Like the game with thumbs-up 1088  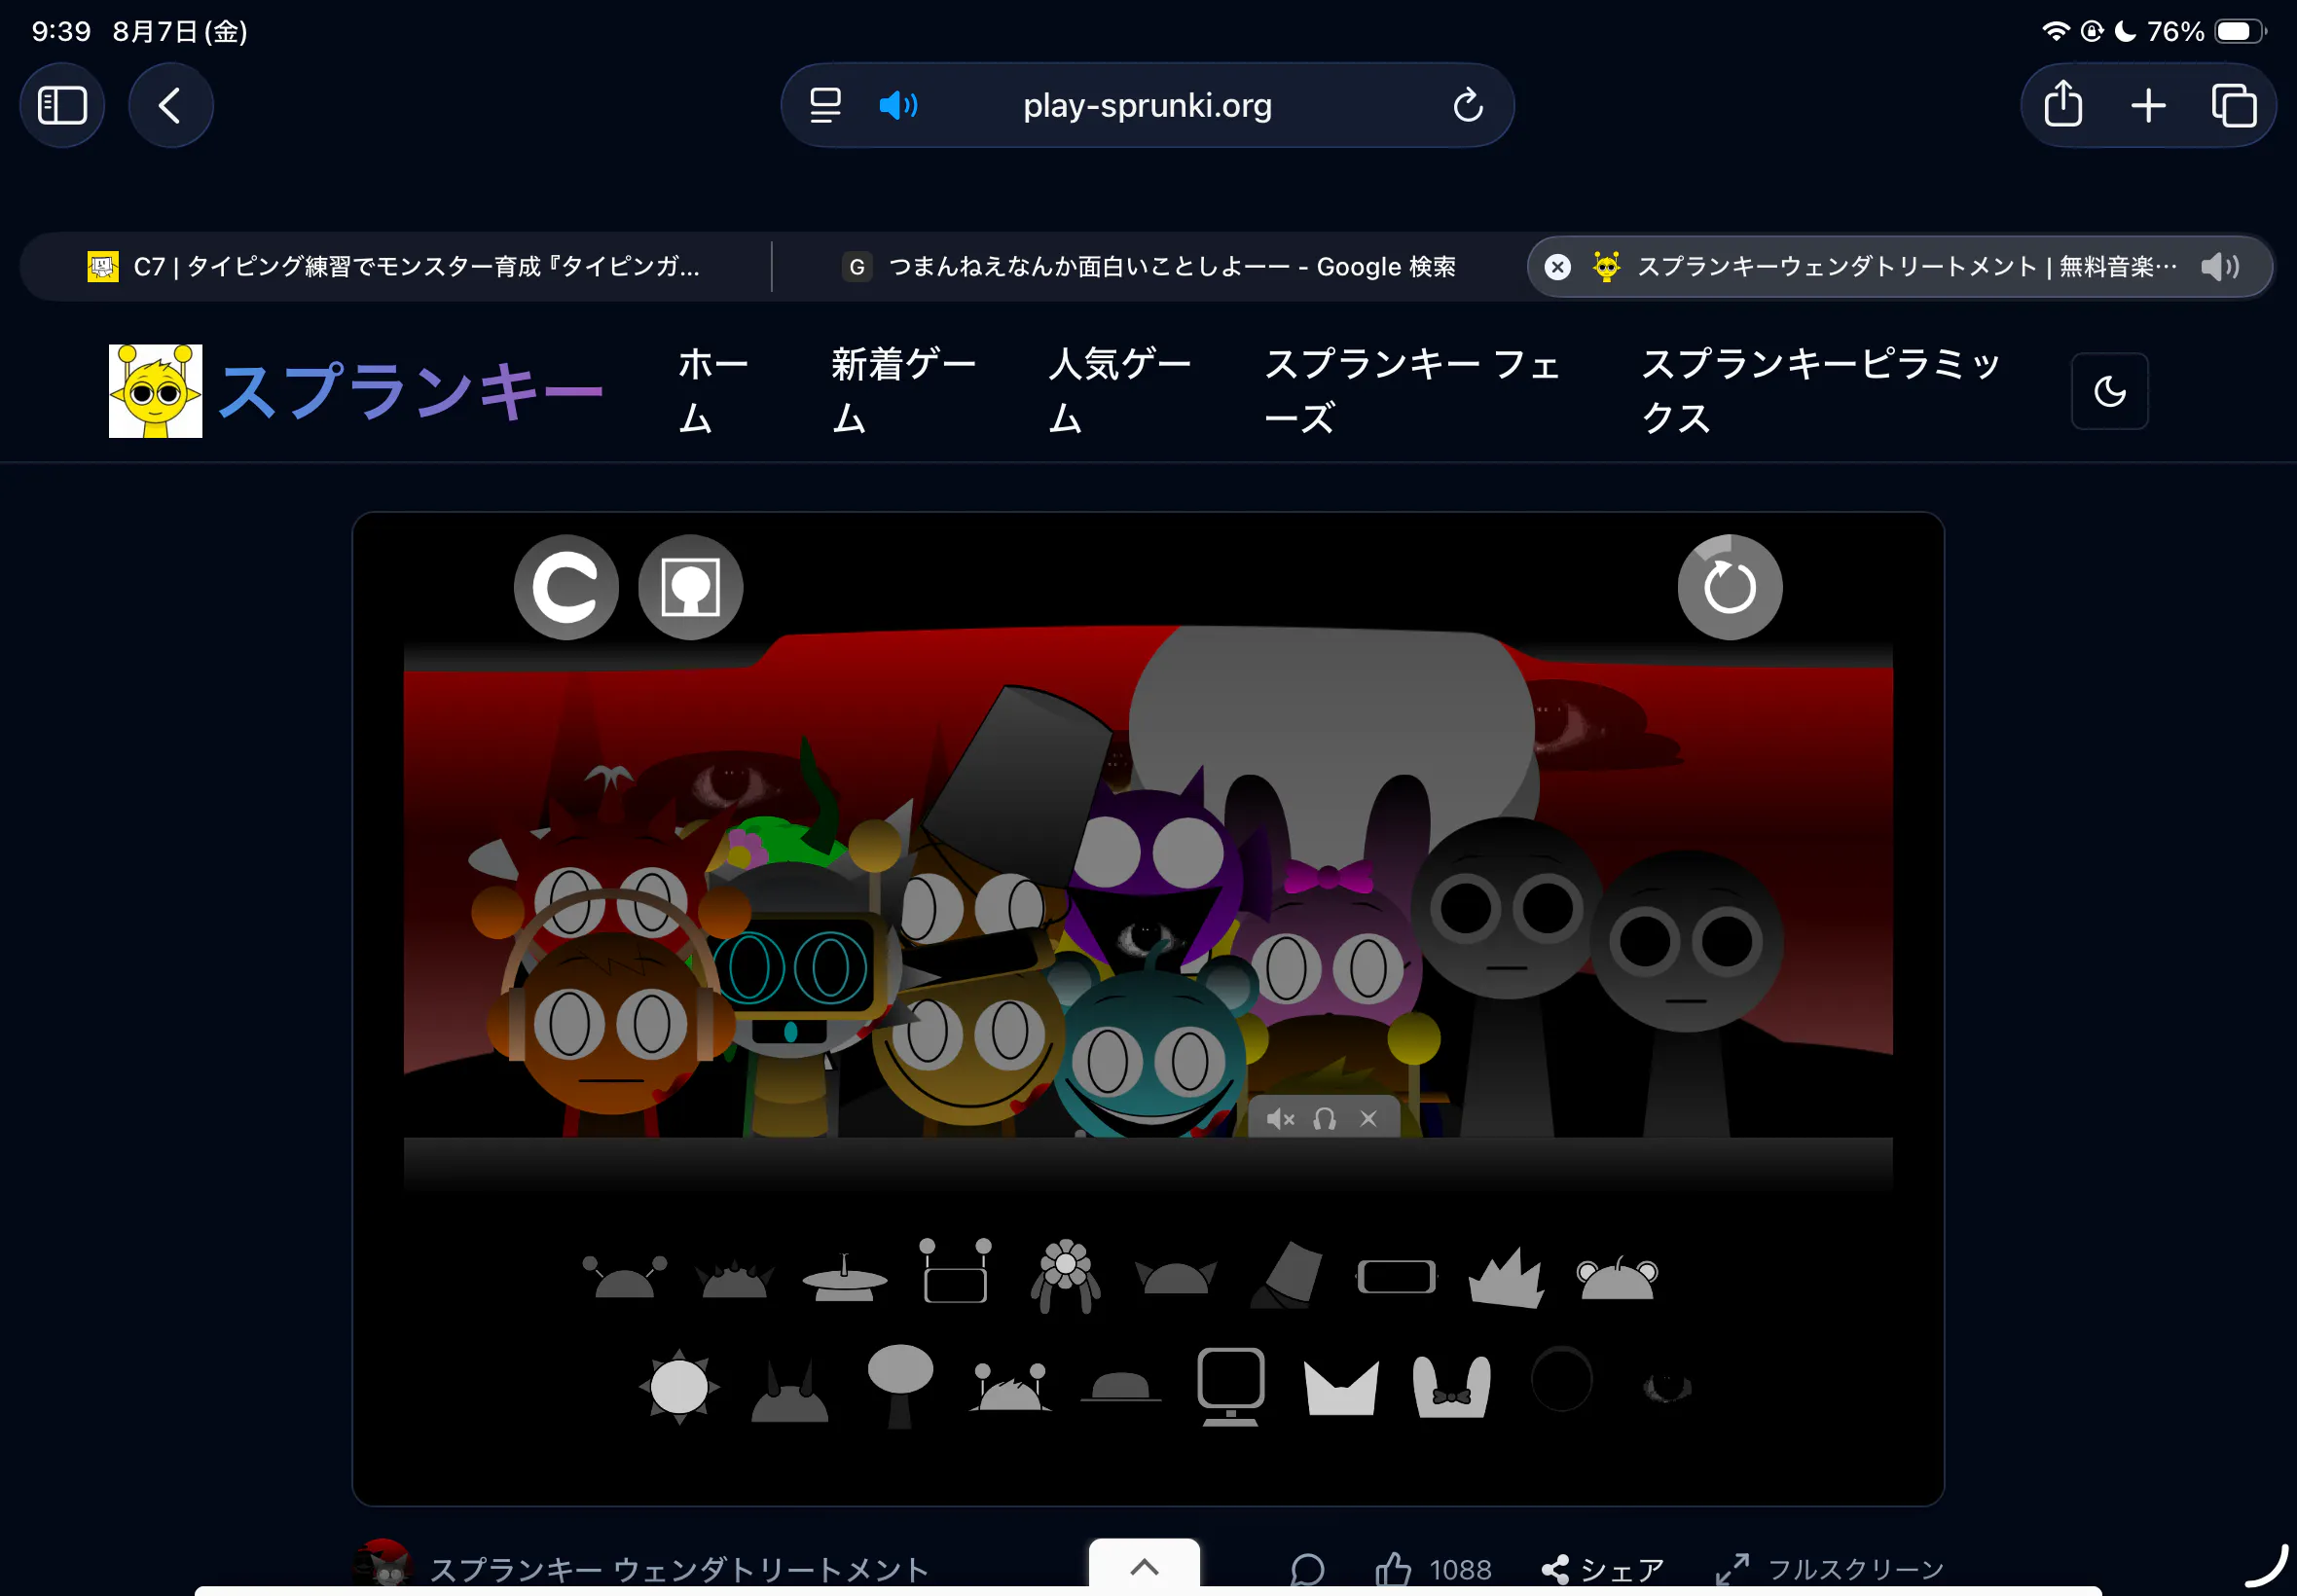tap(1433, 1570)
